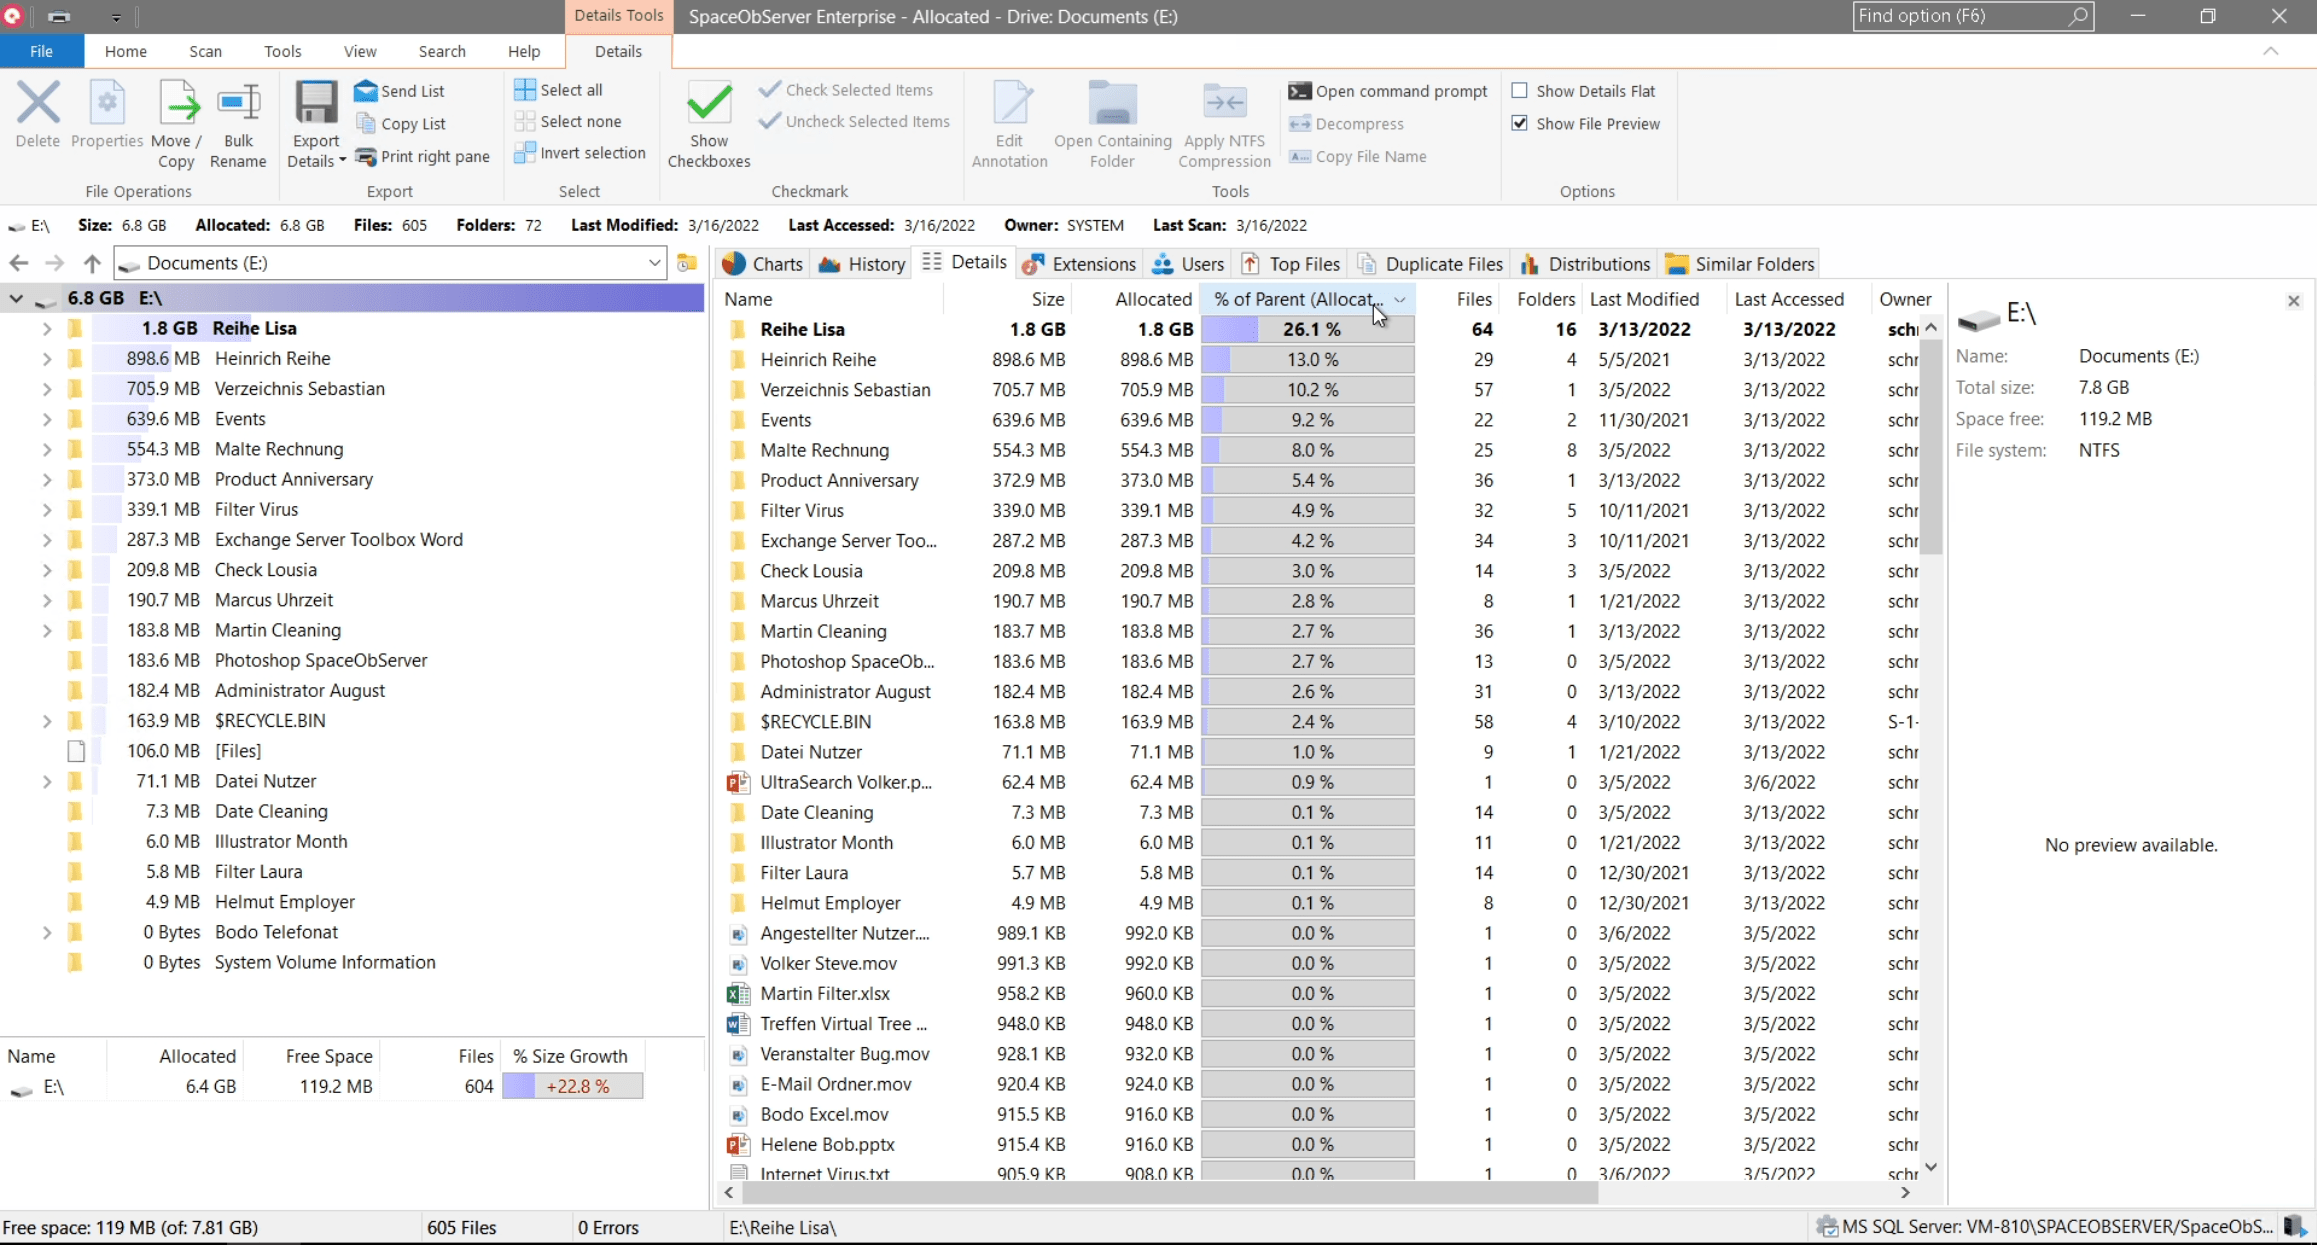Close the file preview pane
This screenshot has height=1245, width=2318.
pyautogui.click(x=2294, y=301)
